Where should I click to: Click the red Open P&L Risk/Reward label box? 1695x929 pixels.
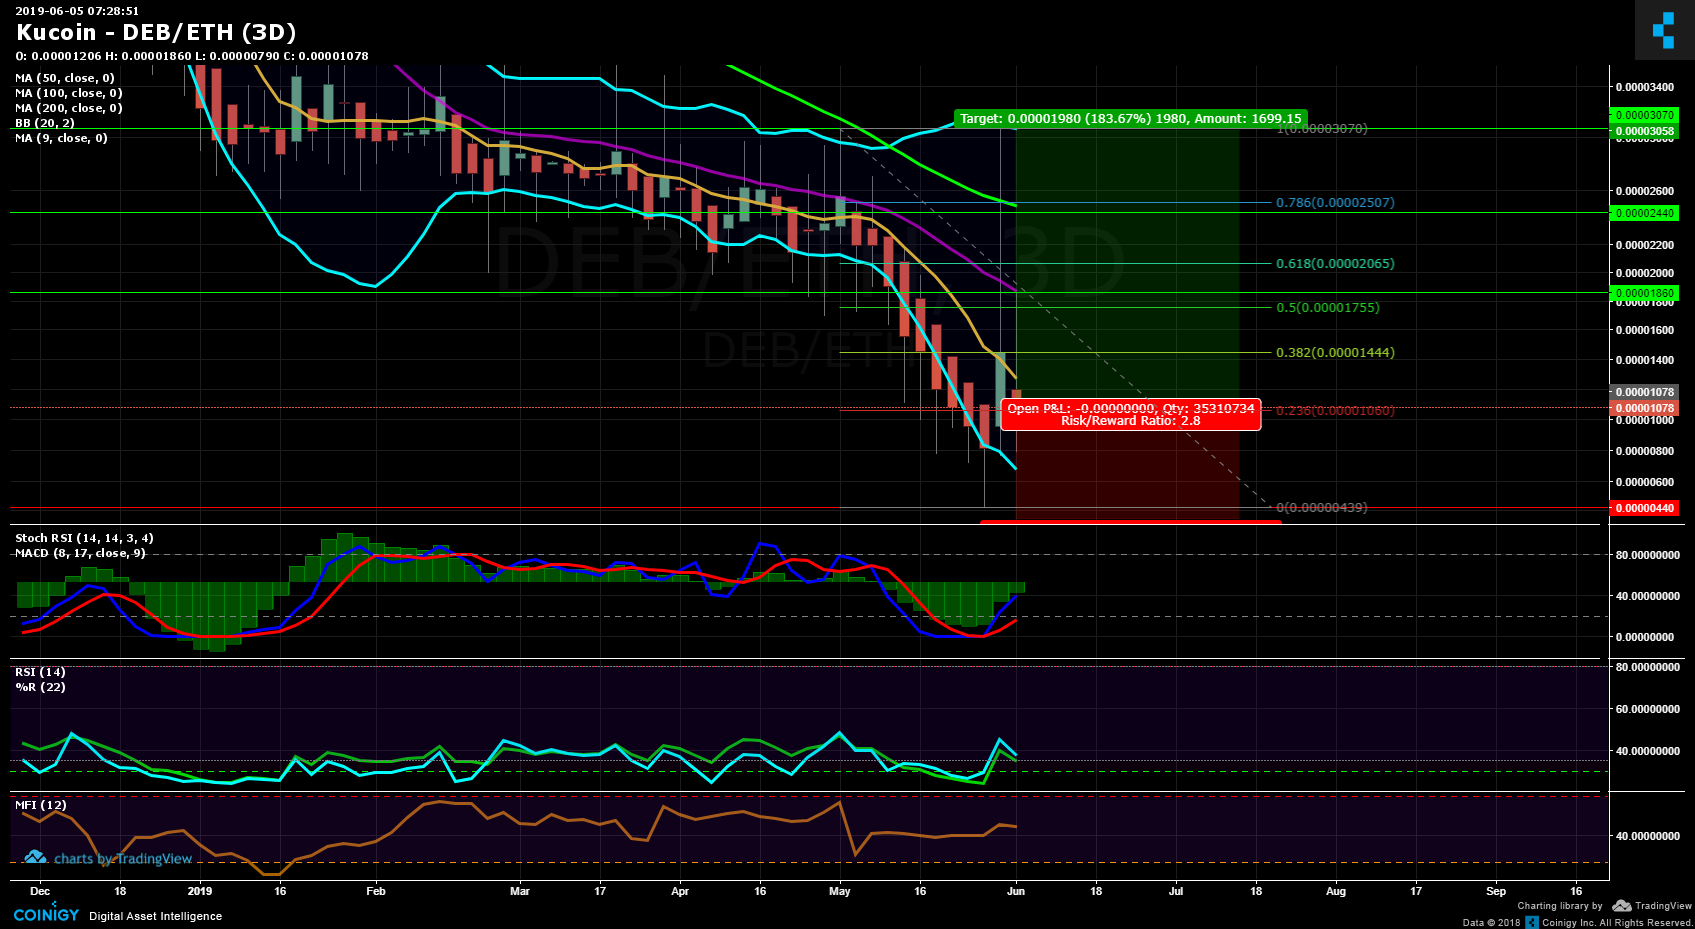[1130, 415]
